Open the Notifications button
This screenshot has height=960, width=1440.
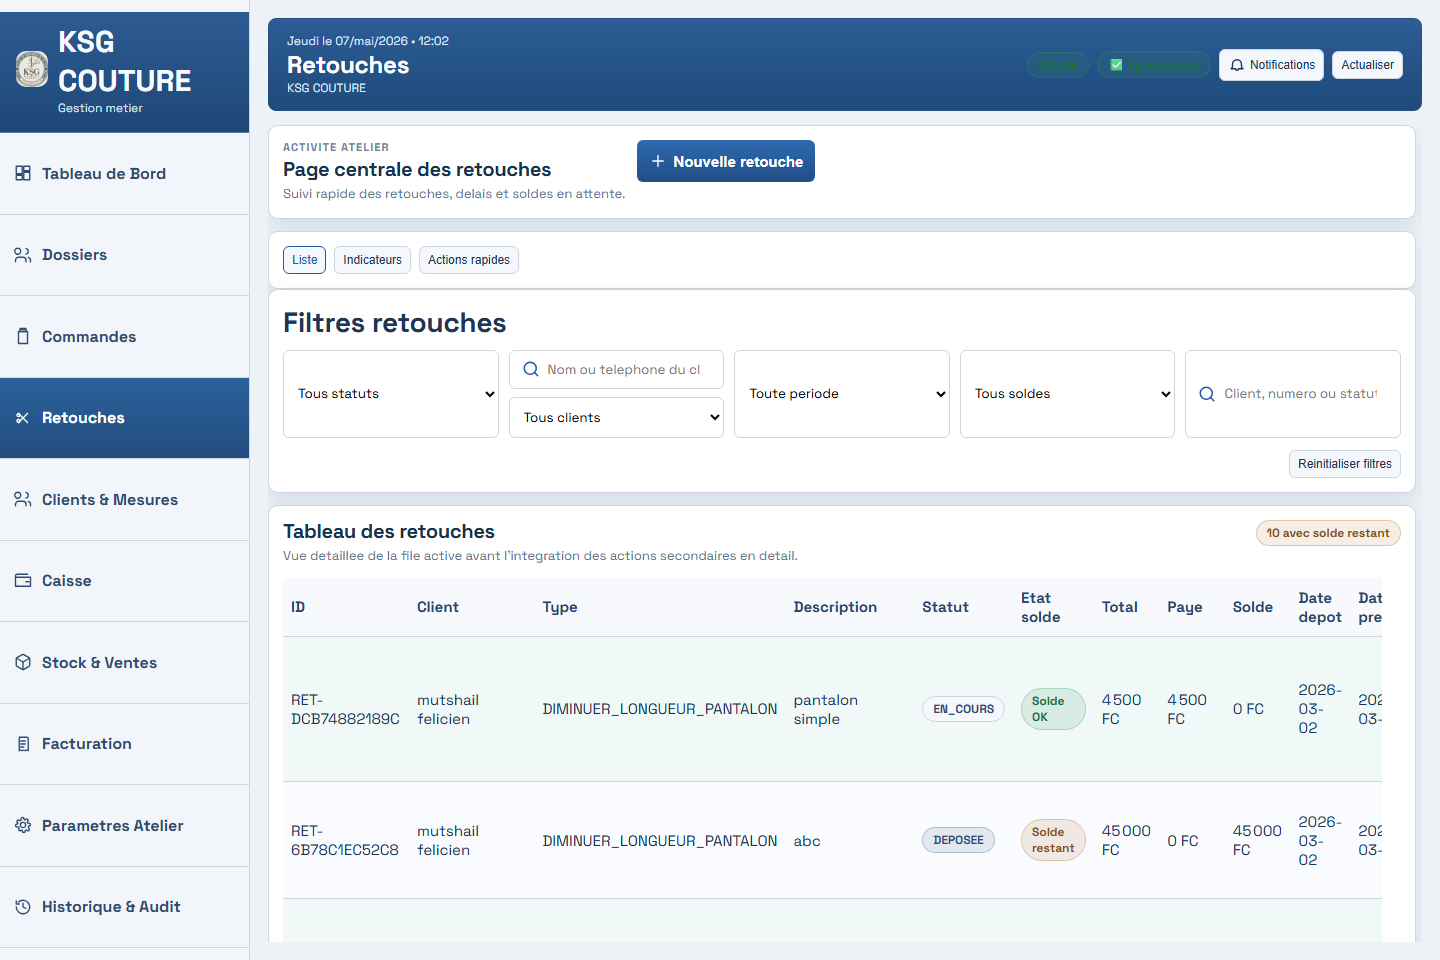[x=1272, y=65]
